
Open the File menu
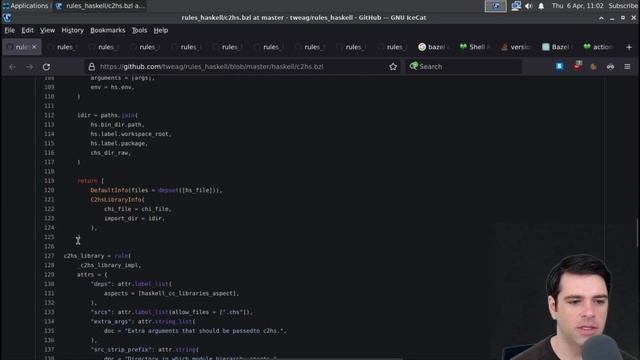point(10,30)
